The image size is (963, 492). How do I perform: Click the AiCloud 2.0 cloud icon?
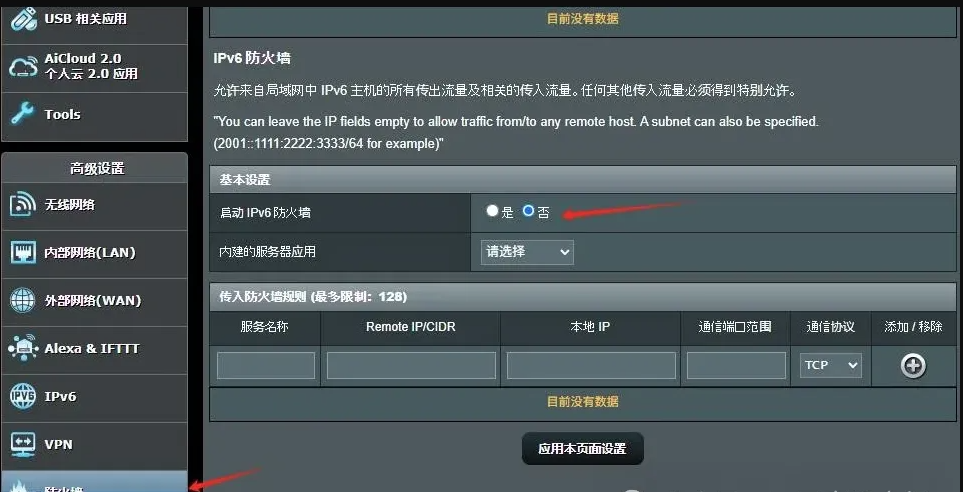23,66
